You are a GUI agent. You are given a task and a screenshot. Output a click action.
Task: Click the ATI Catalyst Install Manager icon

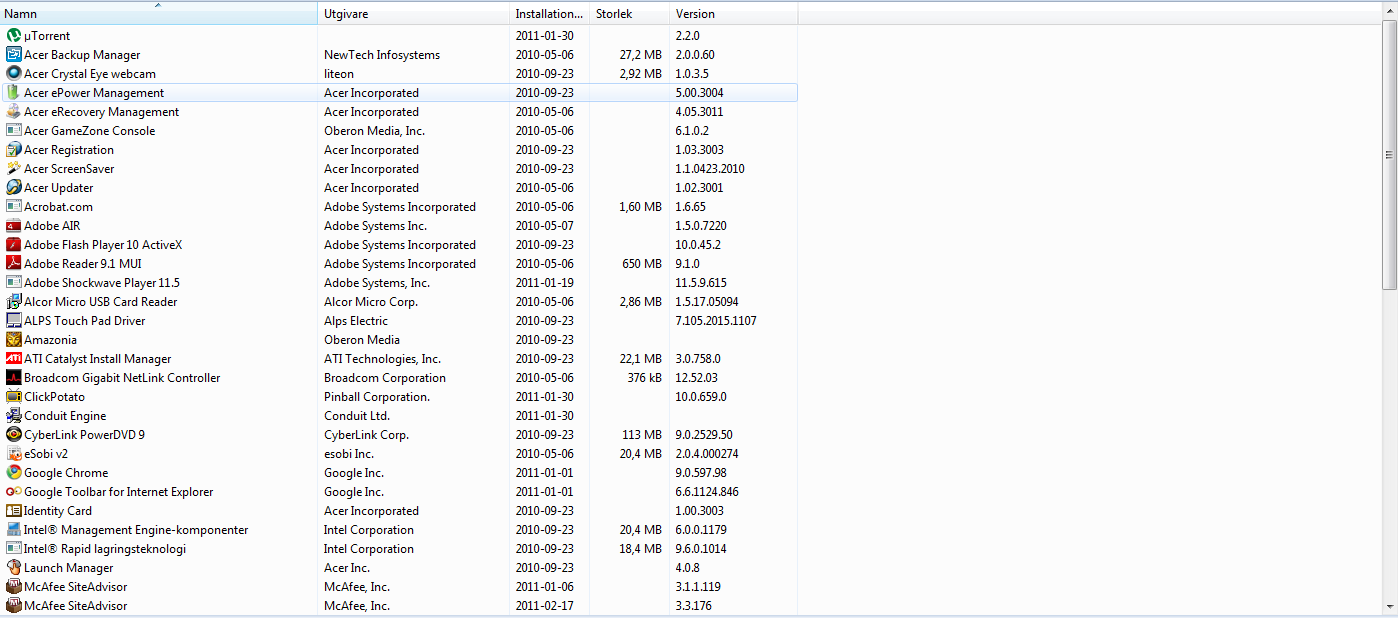(x=14, y=359)
